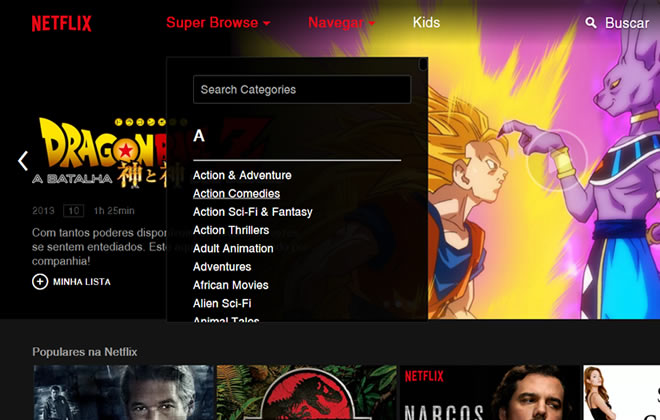Open the Jurassic Park thumbnail
The image size is (660, 420).
click(306, 392)
